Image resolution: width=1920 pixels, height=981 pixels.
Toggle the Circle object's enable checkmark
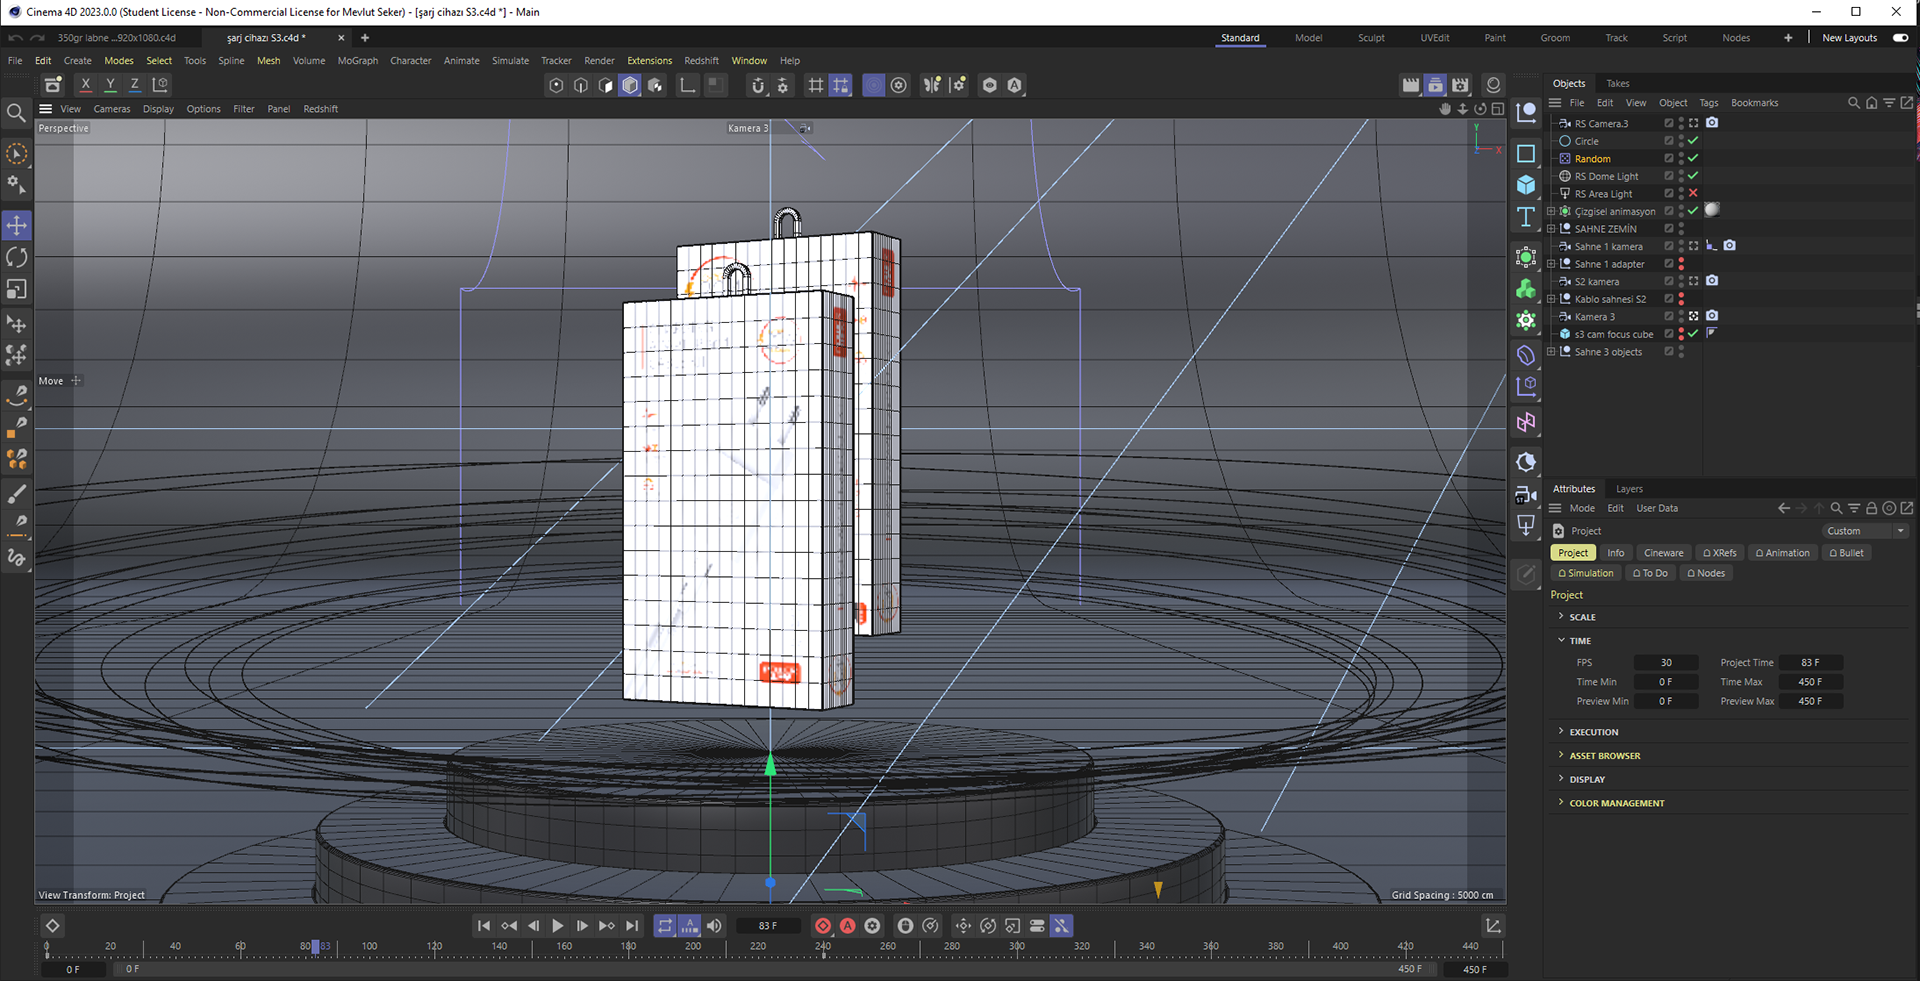[x=1693, y=141]
